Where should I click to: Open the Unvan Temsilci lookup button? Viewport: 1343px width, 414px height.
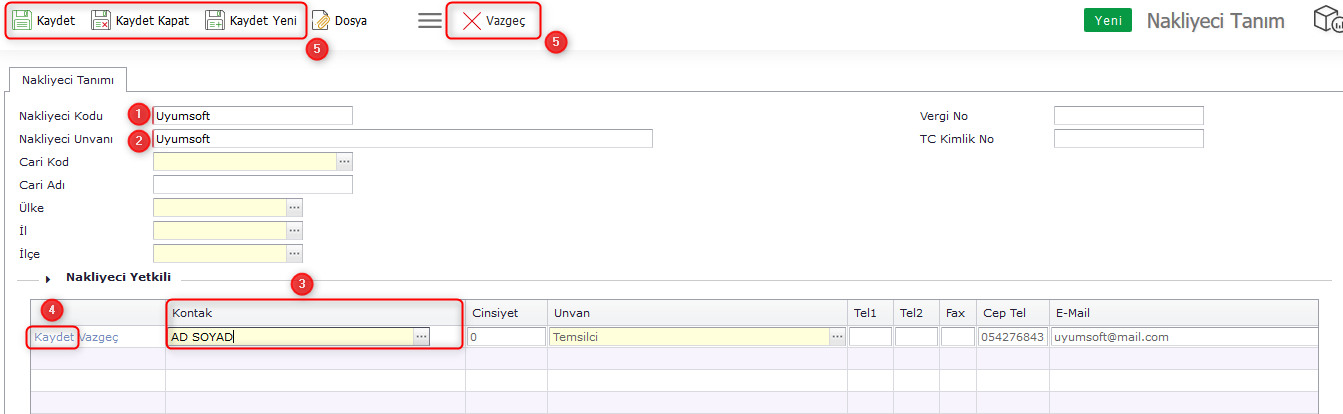(x=837, y=337)
